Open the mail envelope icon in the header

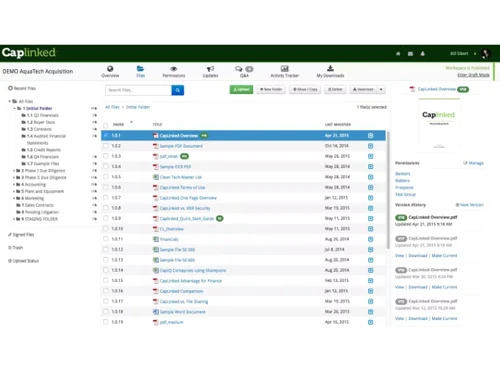pyautogui.click(x=410, y=54)
